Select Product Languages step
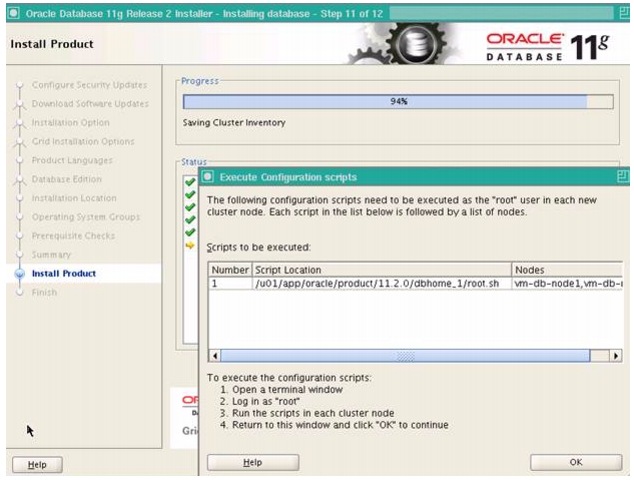634x499 pixels. click(x=72, y=161)
